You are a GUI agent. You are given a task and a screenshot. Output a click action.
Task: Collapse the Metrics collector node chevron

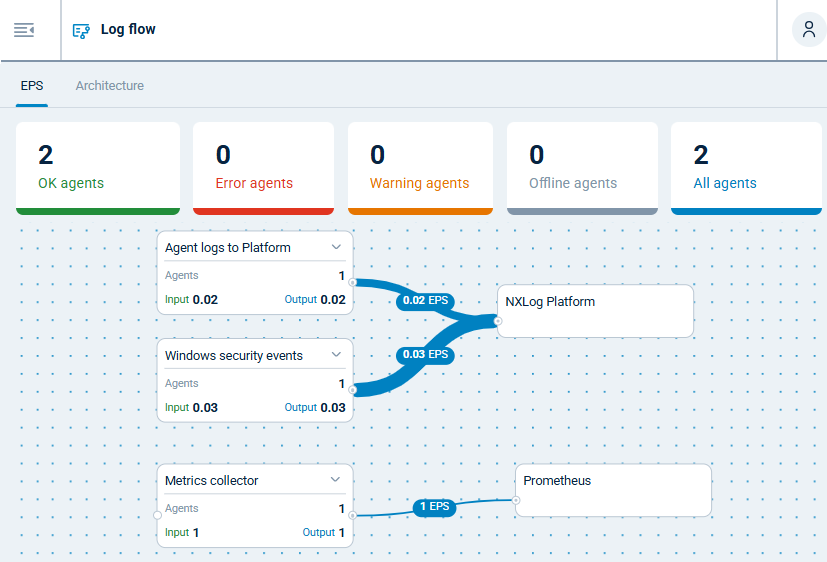336,480
